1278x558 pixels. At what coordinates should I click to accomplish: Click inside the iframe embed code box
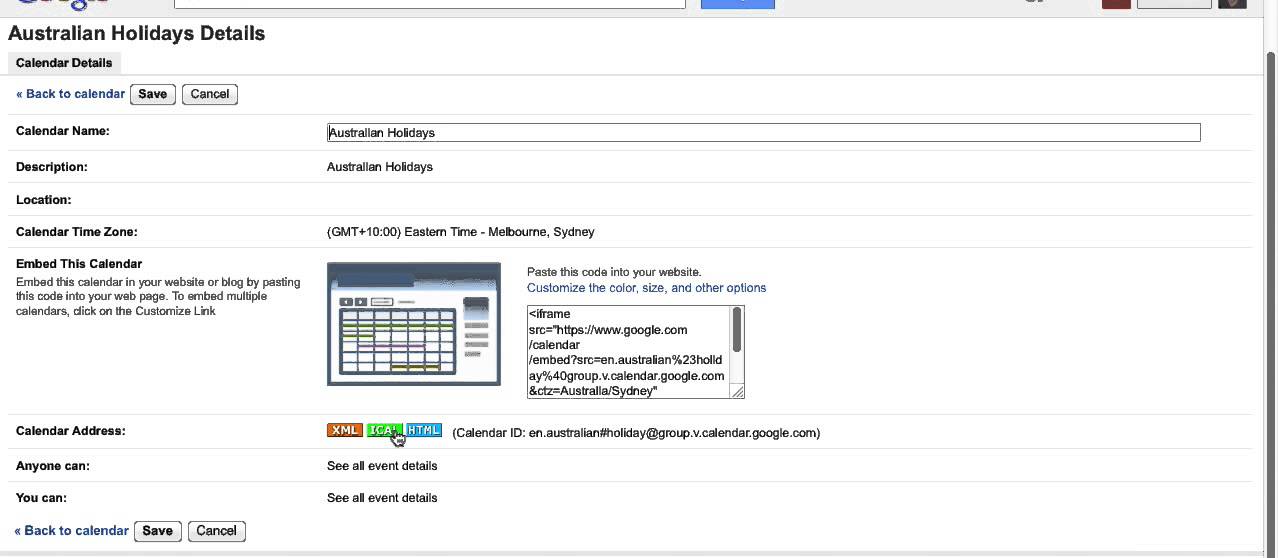[x=629, y=352]
